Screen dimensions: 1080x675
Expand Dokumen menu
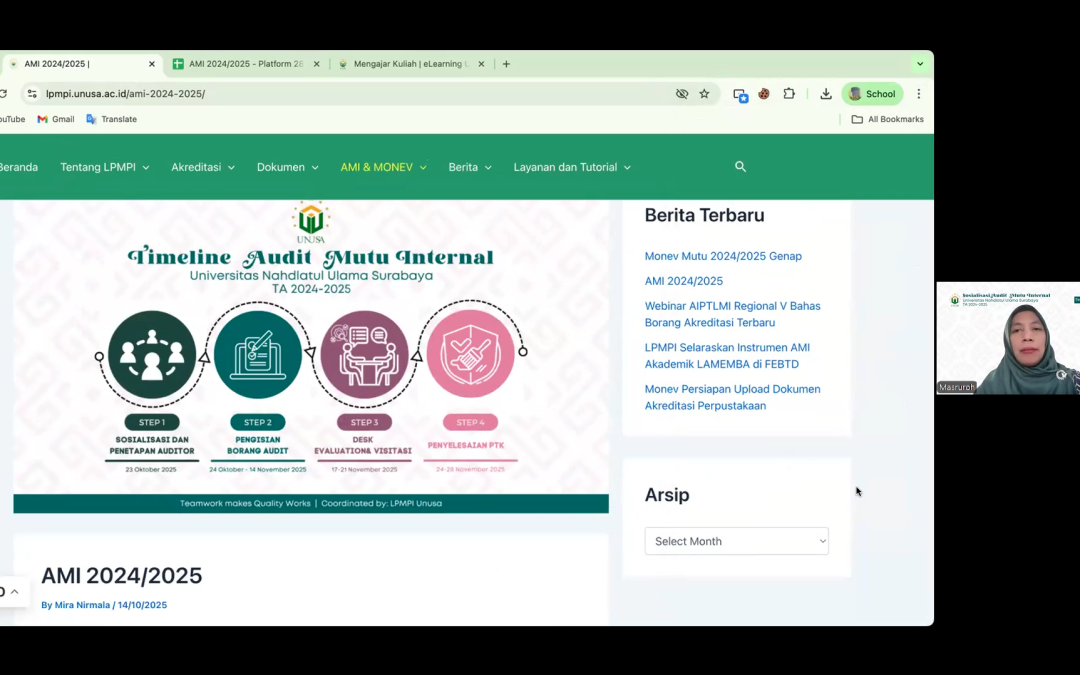287,167
